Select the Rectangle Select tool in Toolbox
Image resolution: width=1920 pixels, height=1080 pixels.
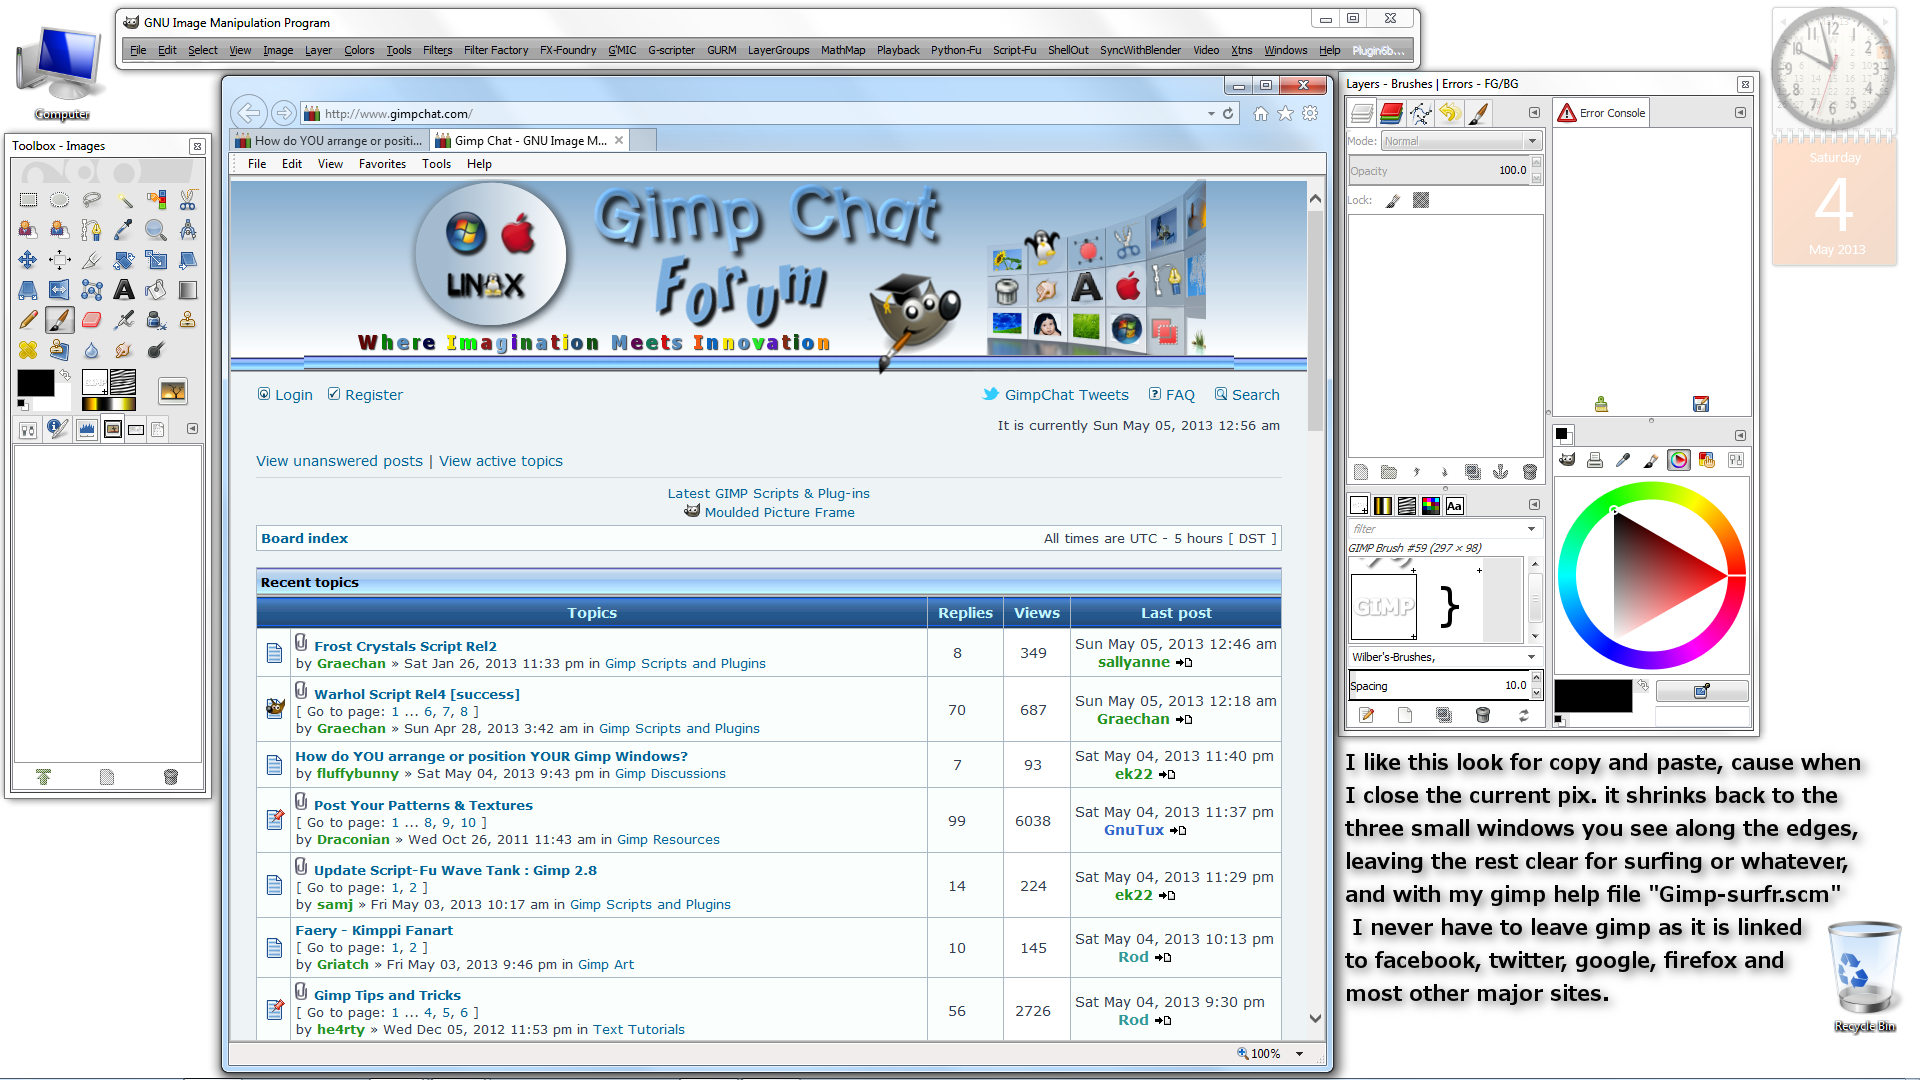[x=28, y=200]
